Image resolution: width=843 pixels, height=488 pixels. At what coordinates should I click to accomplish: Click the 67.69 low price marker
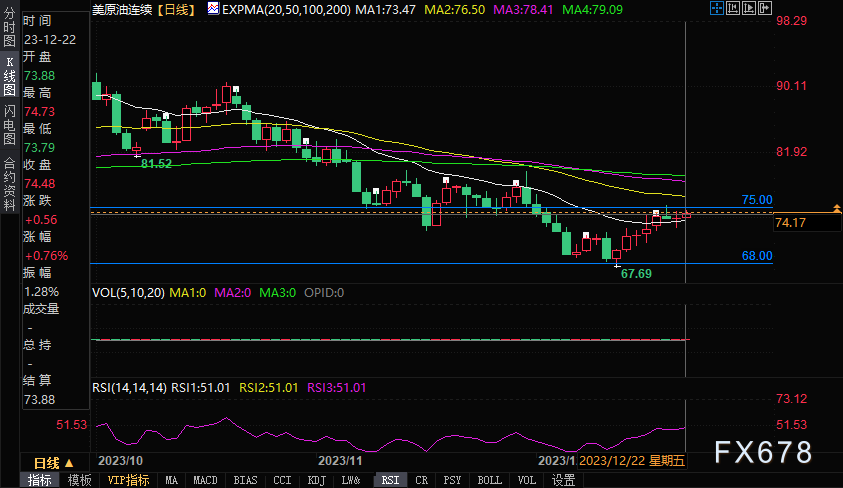pyautogui.click(x=636, y=274)
